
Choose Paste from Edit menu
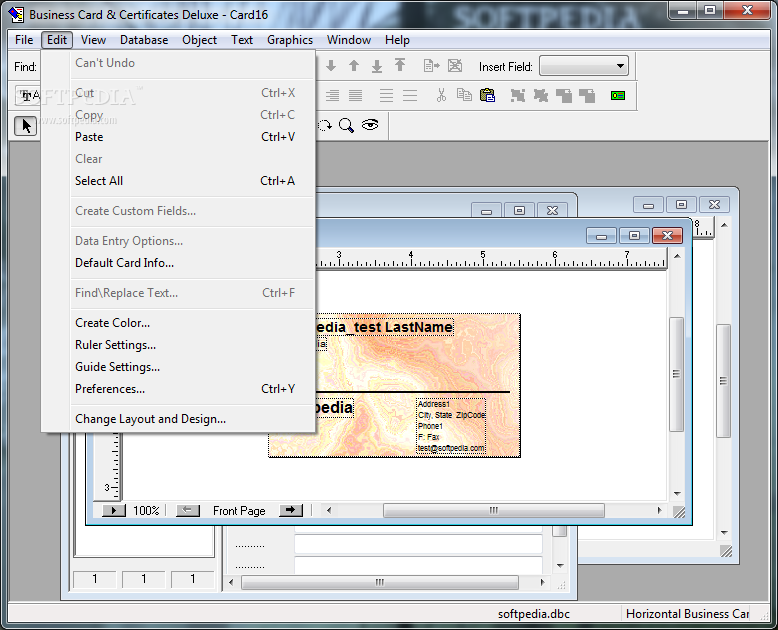point(185,137)
